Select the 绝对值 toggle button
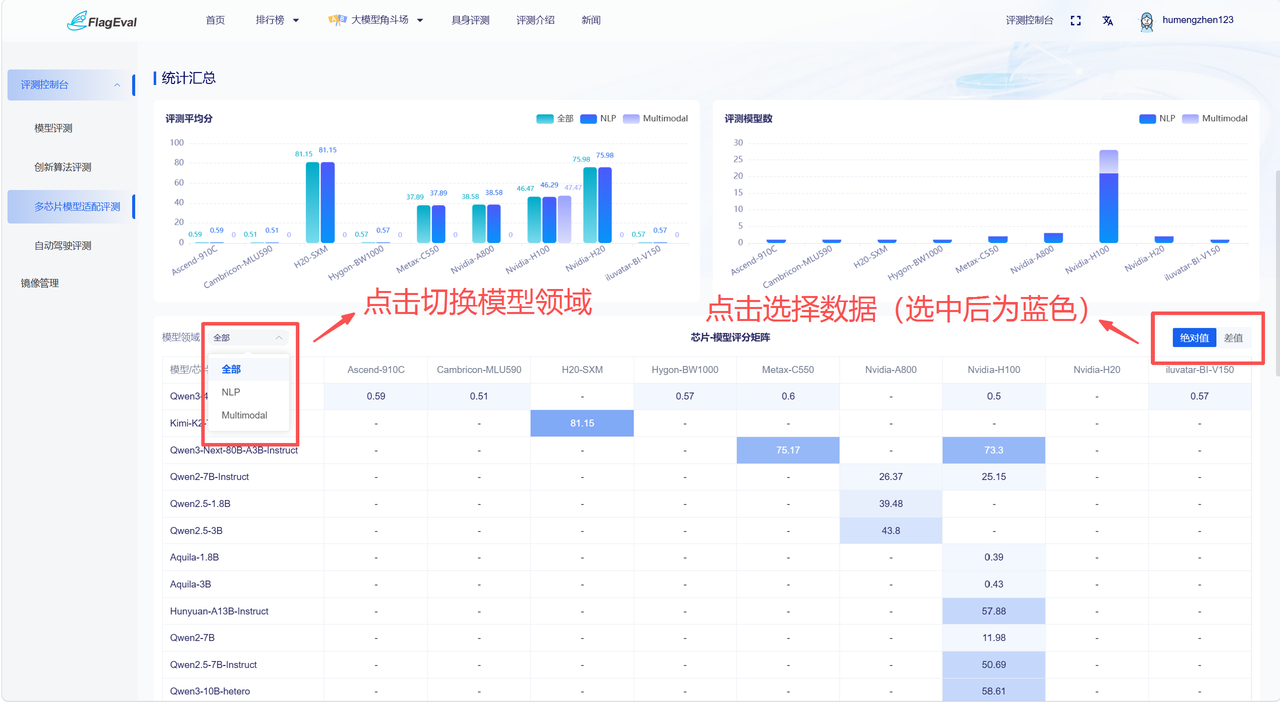This screenshot has width=1280, height=703. click(1195, 338)
